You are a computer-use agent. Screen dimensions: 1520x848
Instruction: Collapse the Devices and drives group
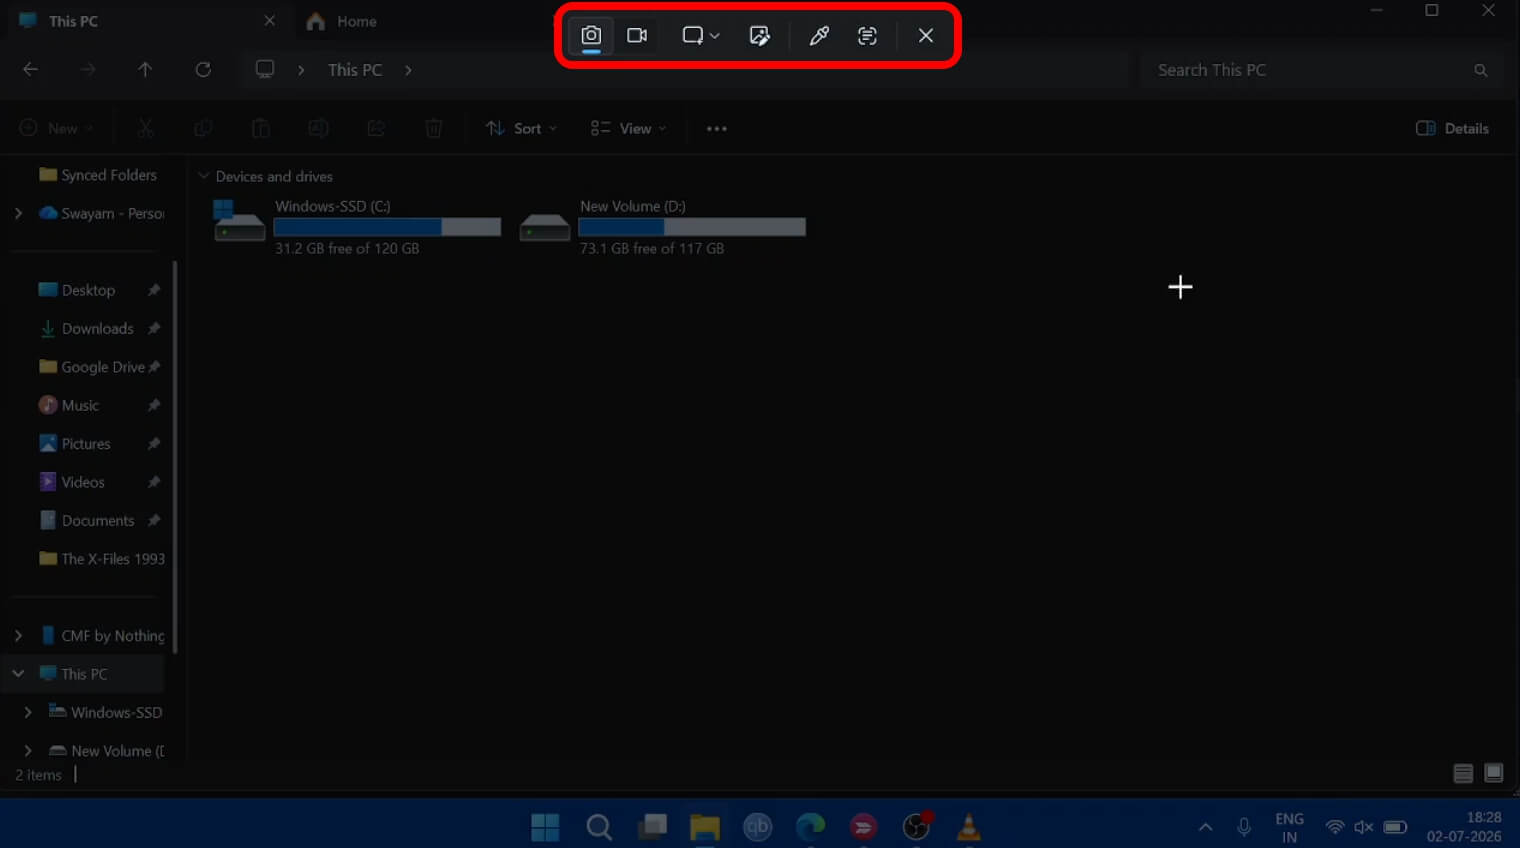pyautogui.click(x=204, y=176)
